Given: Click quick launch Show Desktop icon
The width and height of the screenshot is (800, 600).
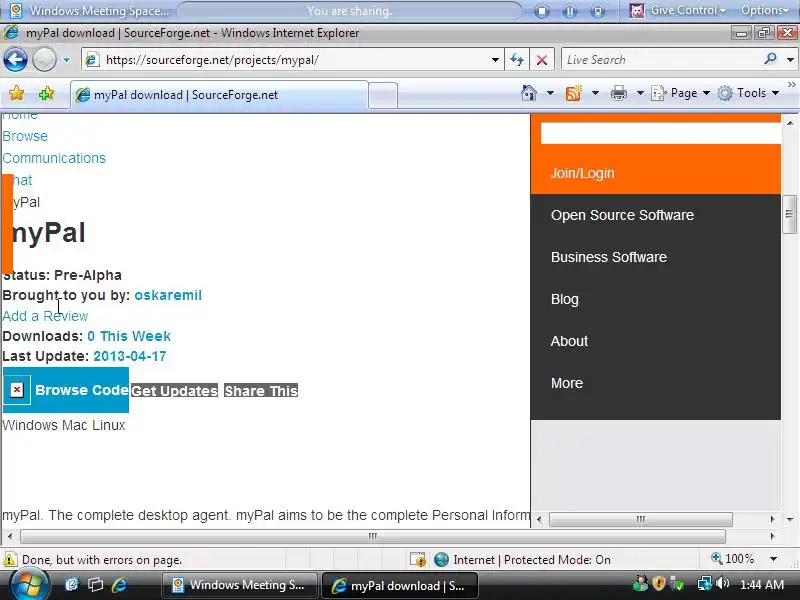Looking at the screenshot, I should pos(71,585).
